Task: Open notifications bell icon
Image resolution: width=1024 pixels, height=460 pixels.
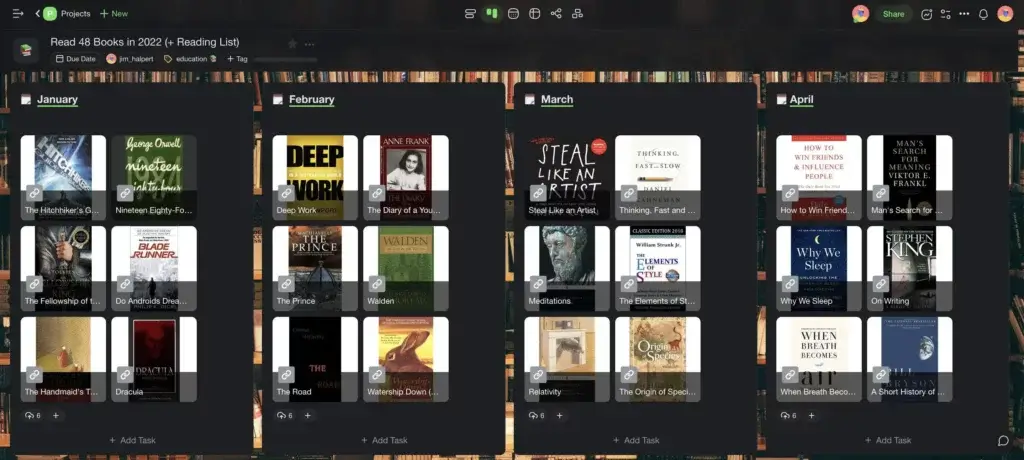Action: point(983,14)
